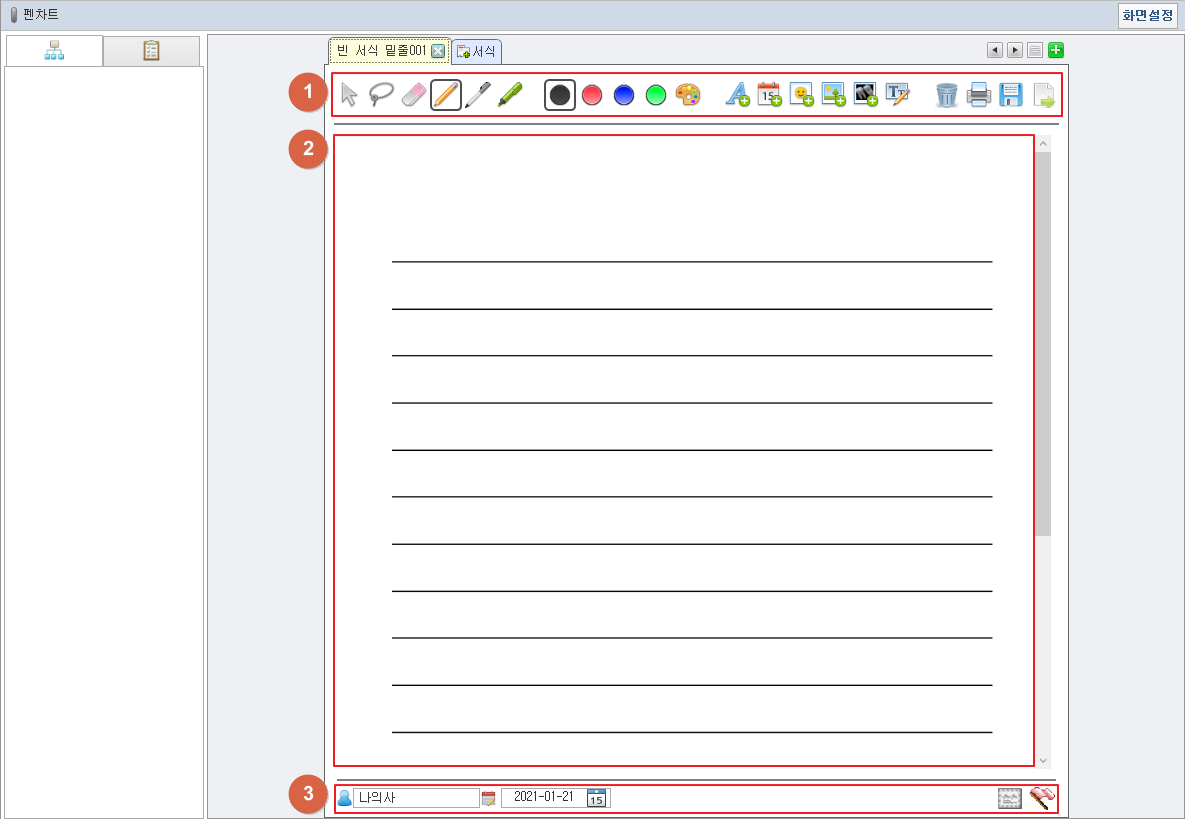
Task: Open the clipboard tab in left panel
Action: [151, 51]
